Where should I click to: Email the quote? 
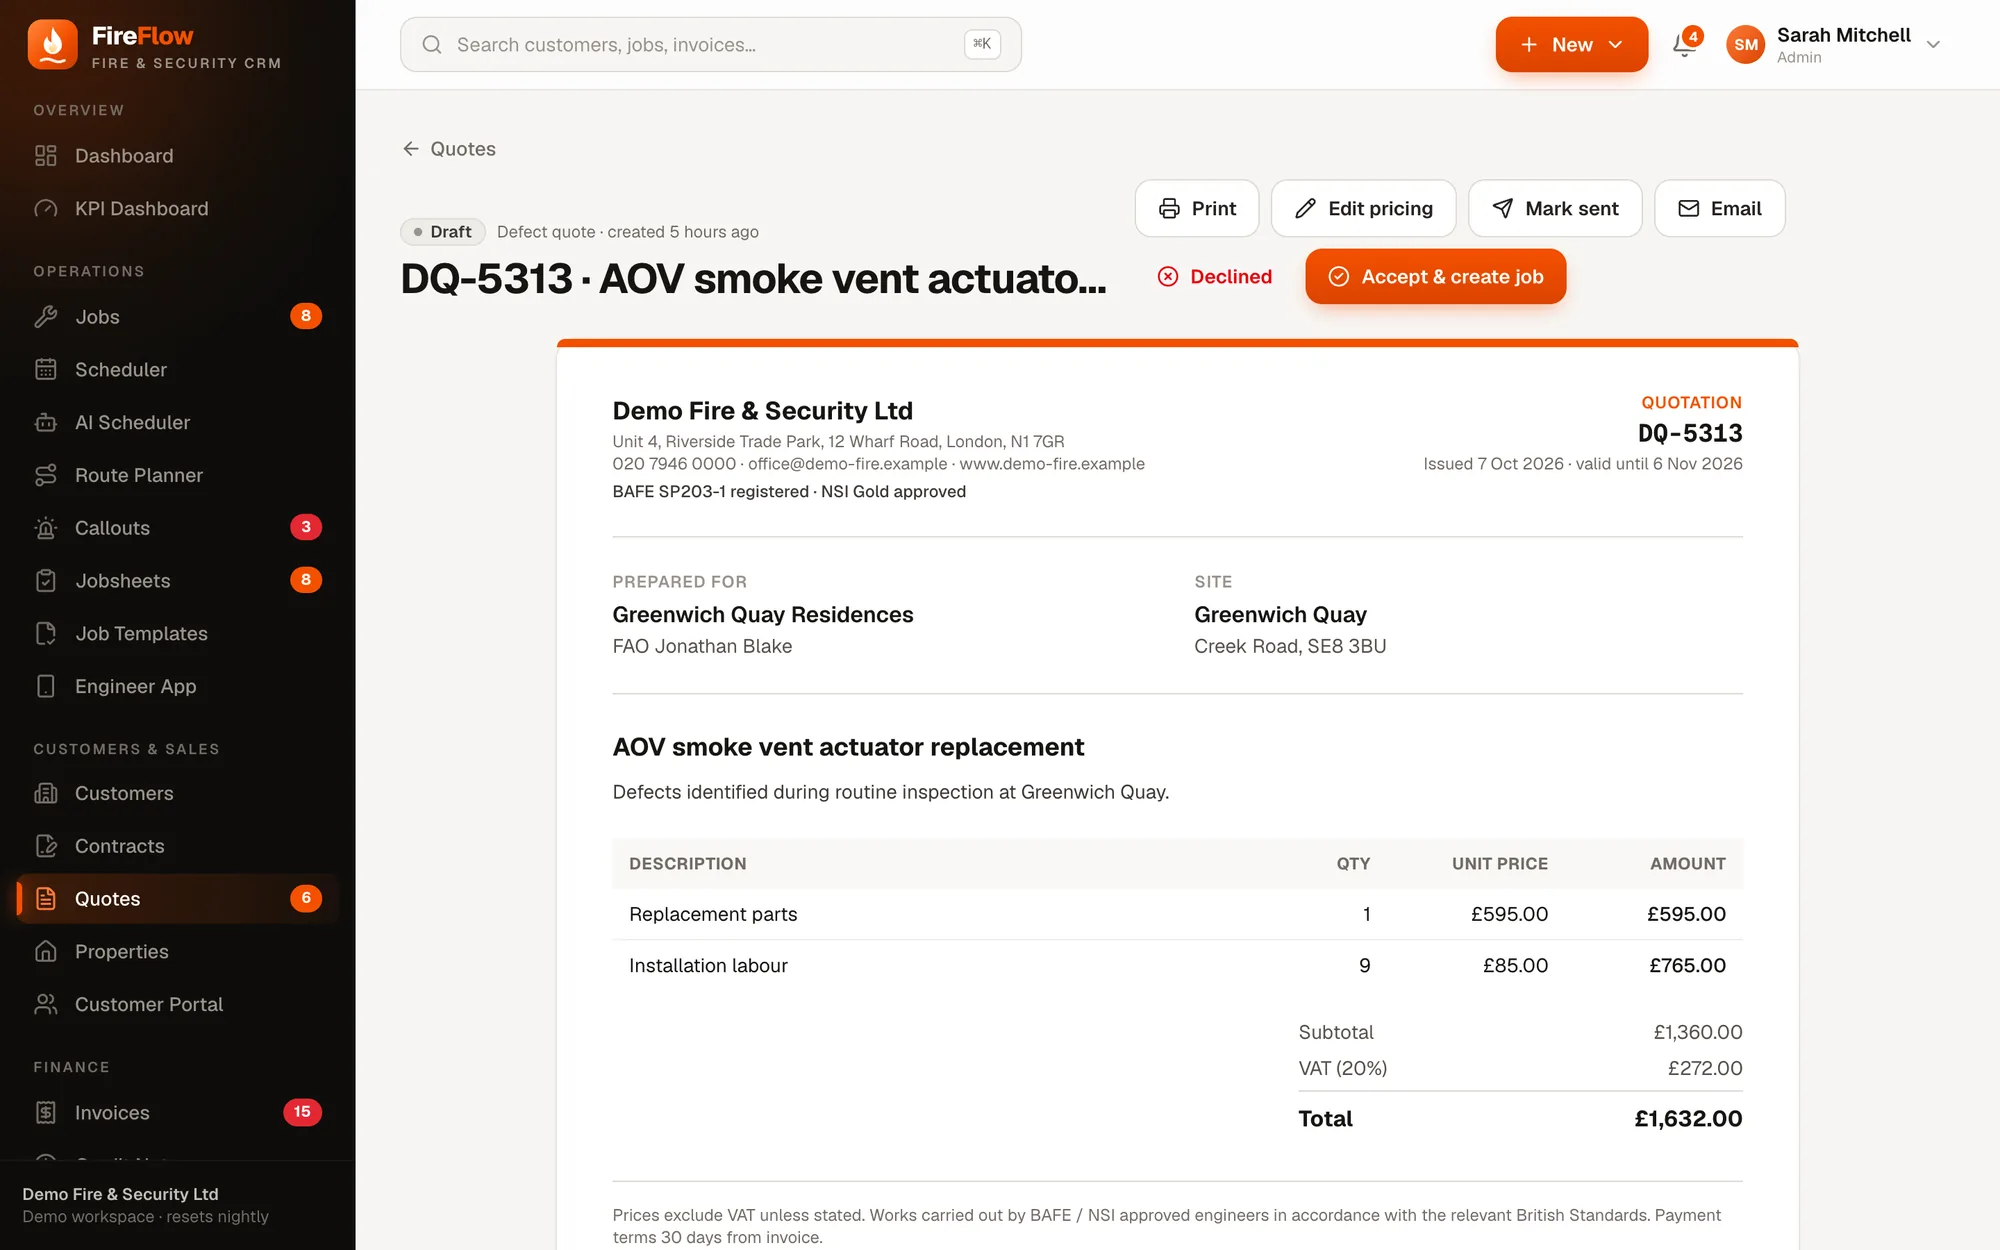tap(1720, 209)
